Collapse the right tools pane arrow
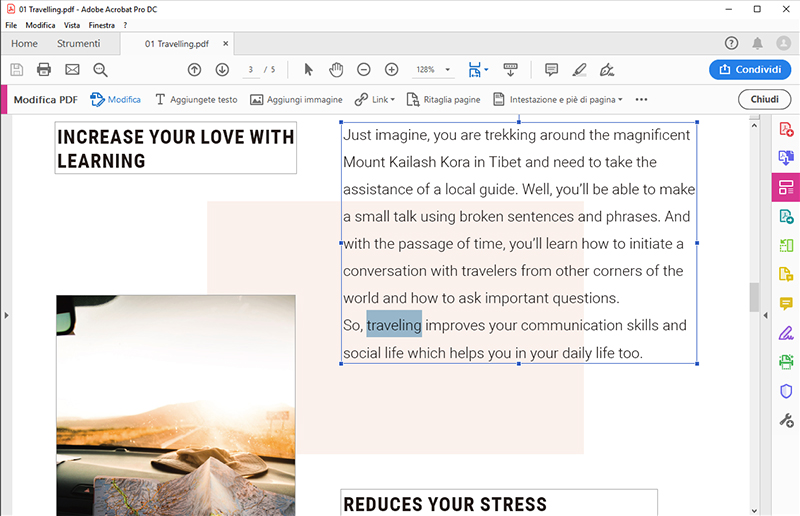 click(765, 315)
